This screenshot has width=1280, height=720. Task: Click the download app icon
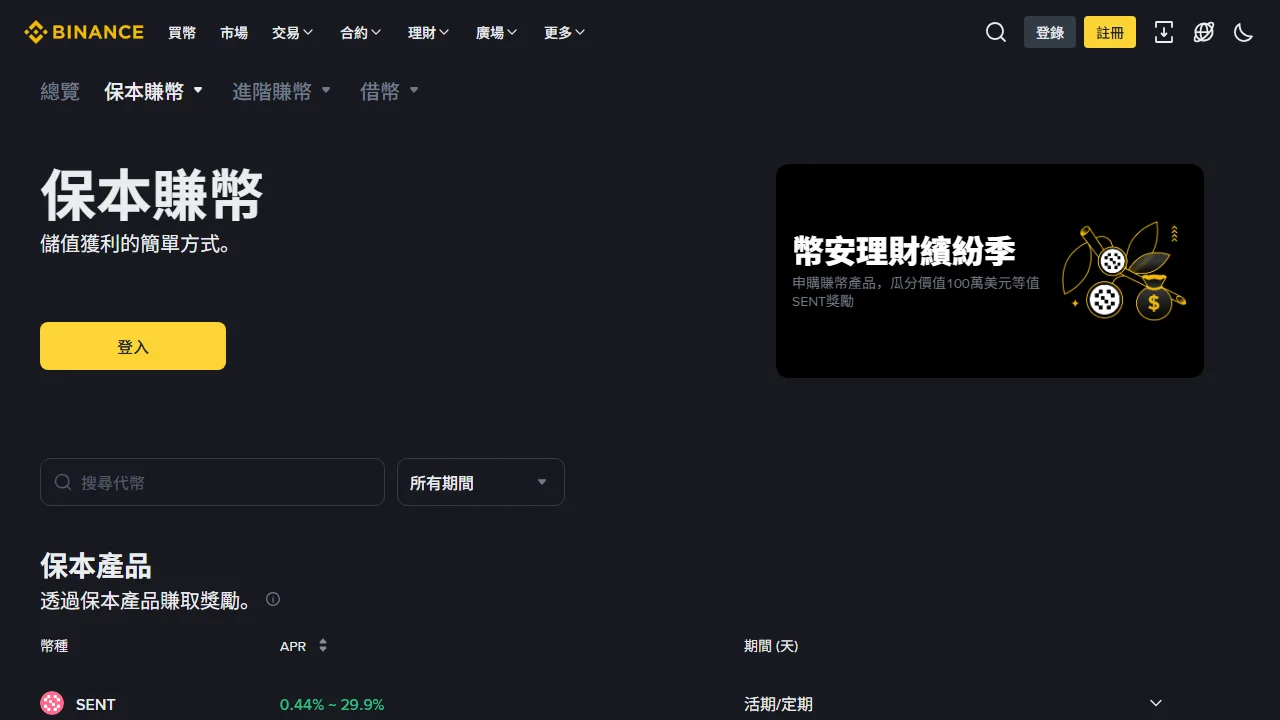(1164, 32)
